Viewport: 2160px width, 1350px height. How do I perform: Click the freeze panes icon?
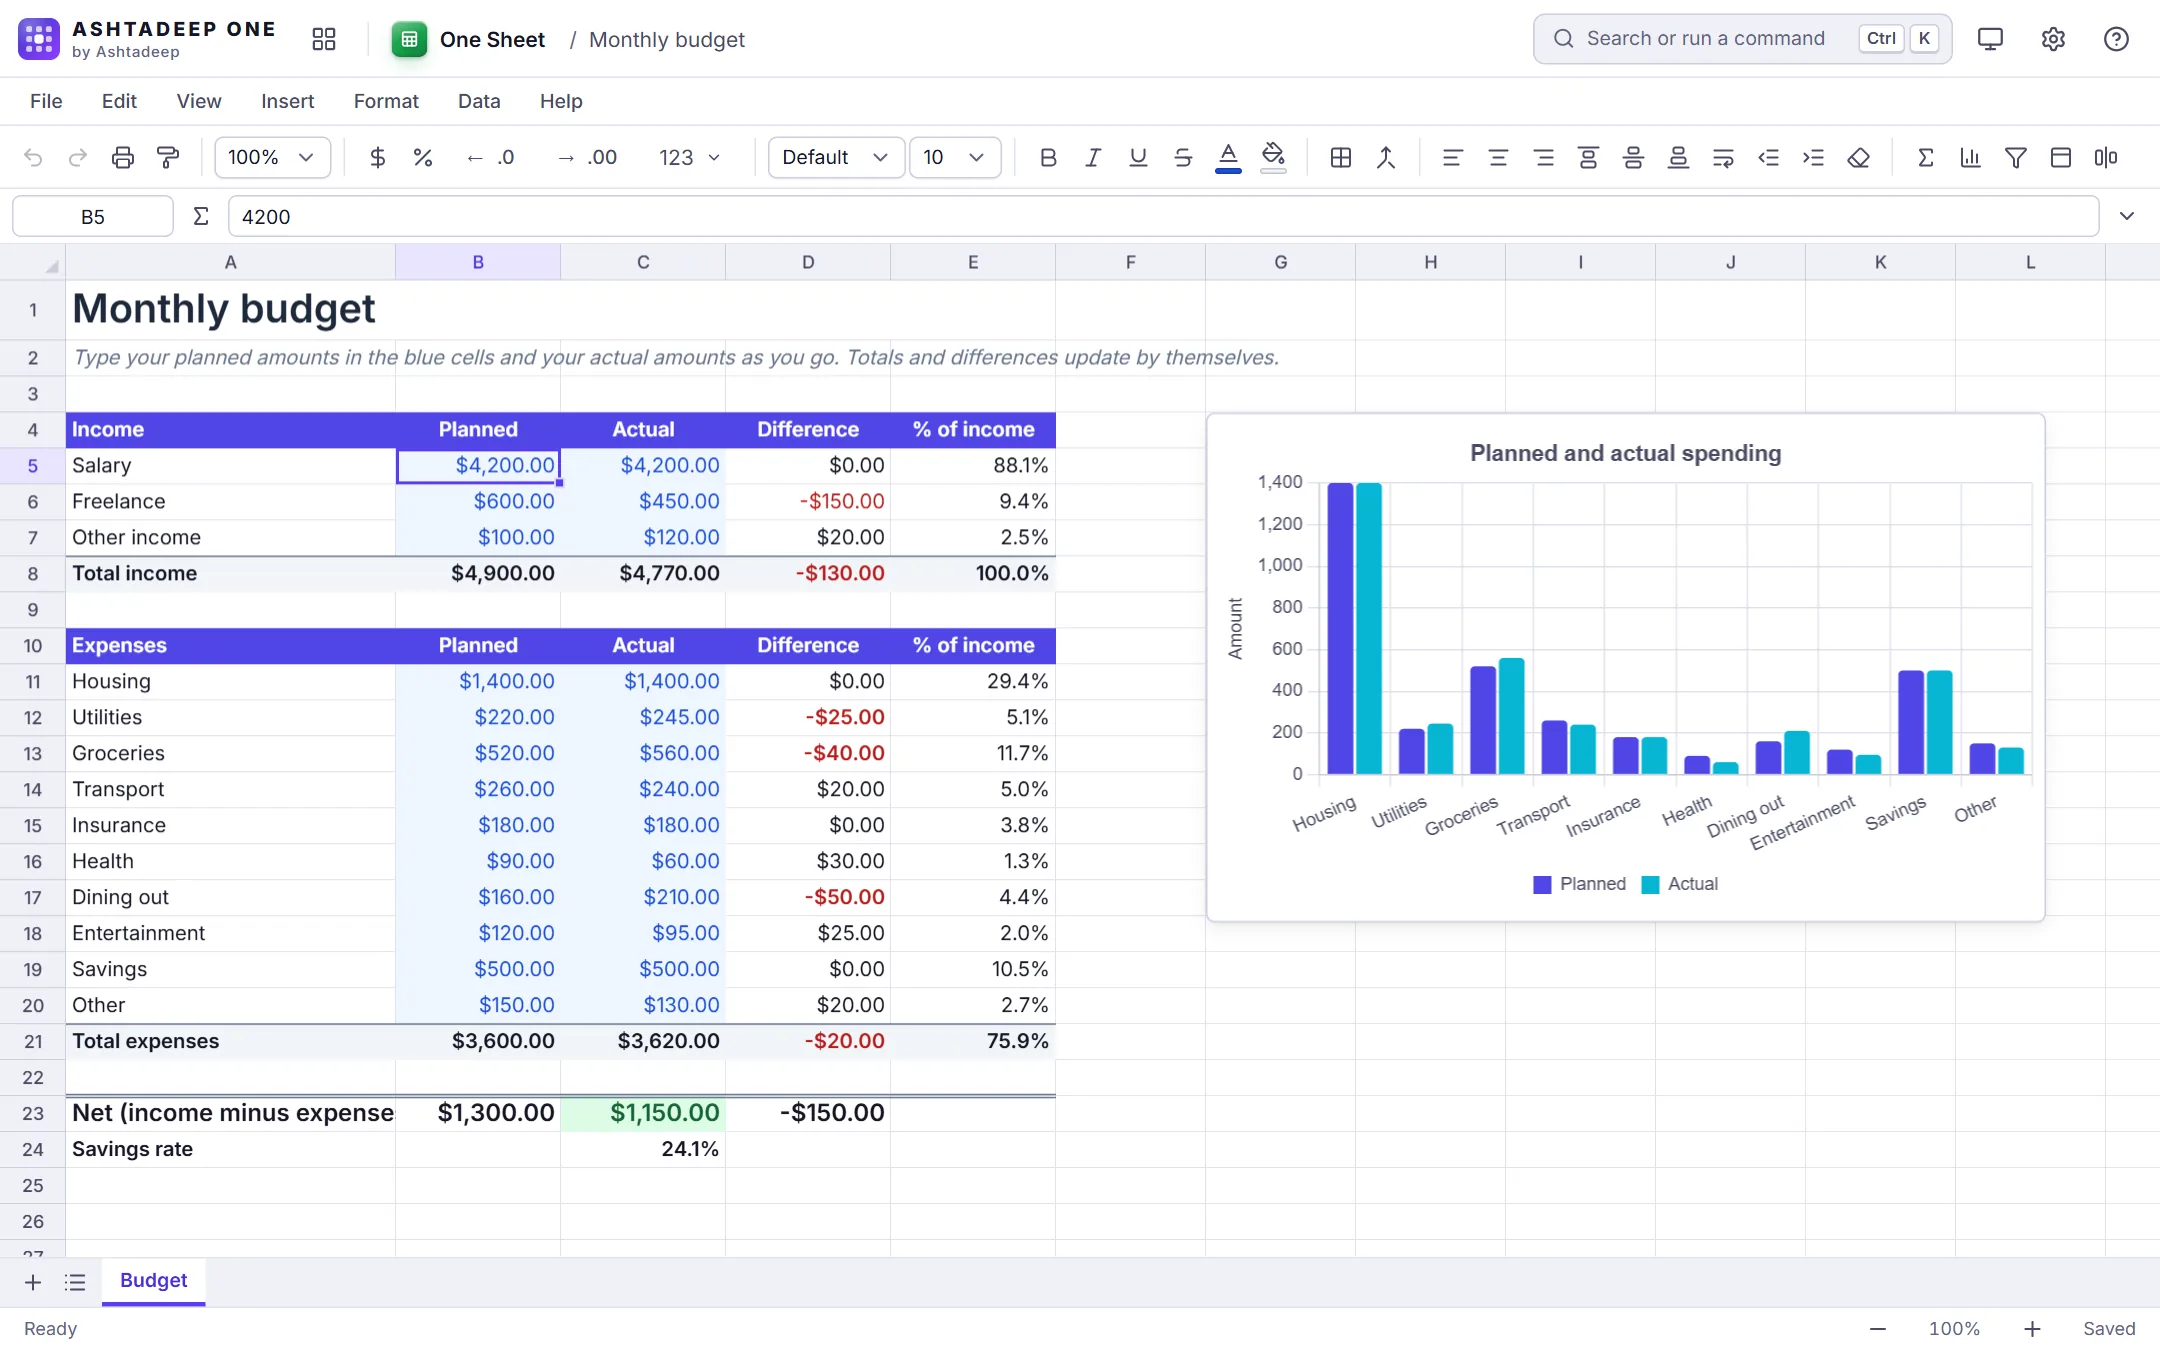pyautogui.click(x=2061, y=157)
